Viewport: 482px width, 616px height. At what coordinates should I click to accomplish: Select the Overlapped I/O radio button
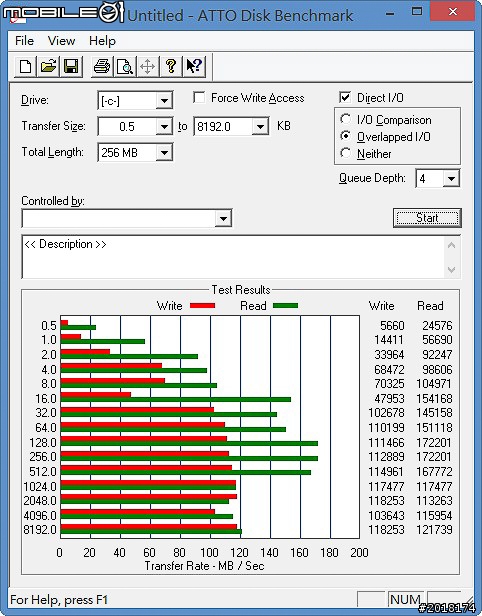(x=345, y=136)
